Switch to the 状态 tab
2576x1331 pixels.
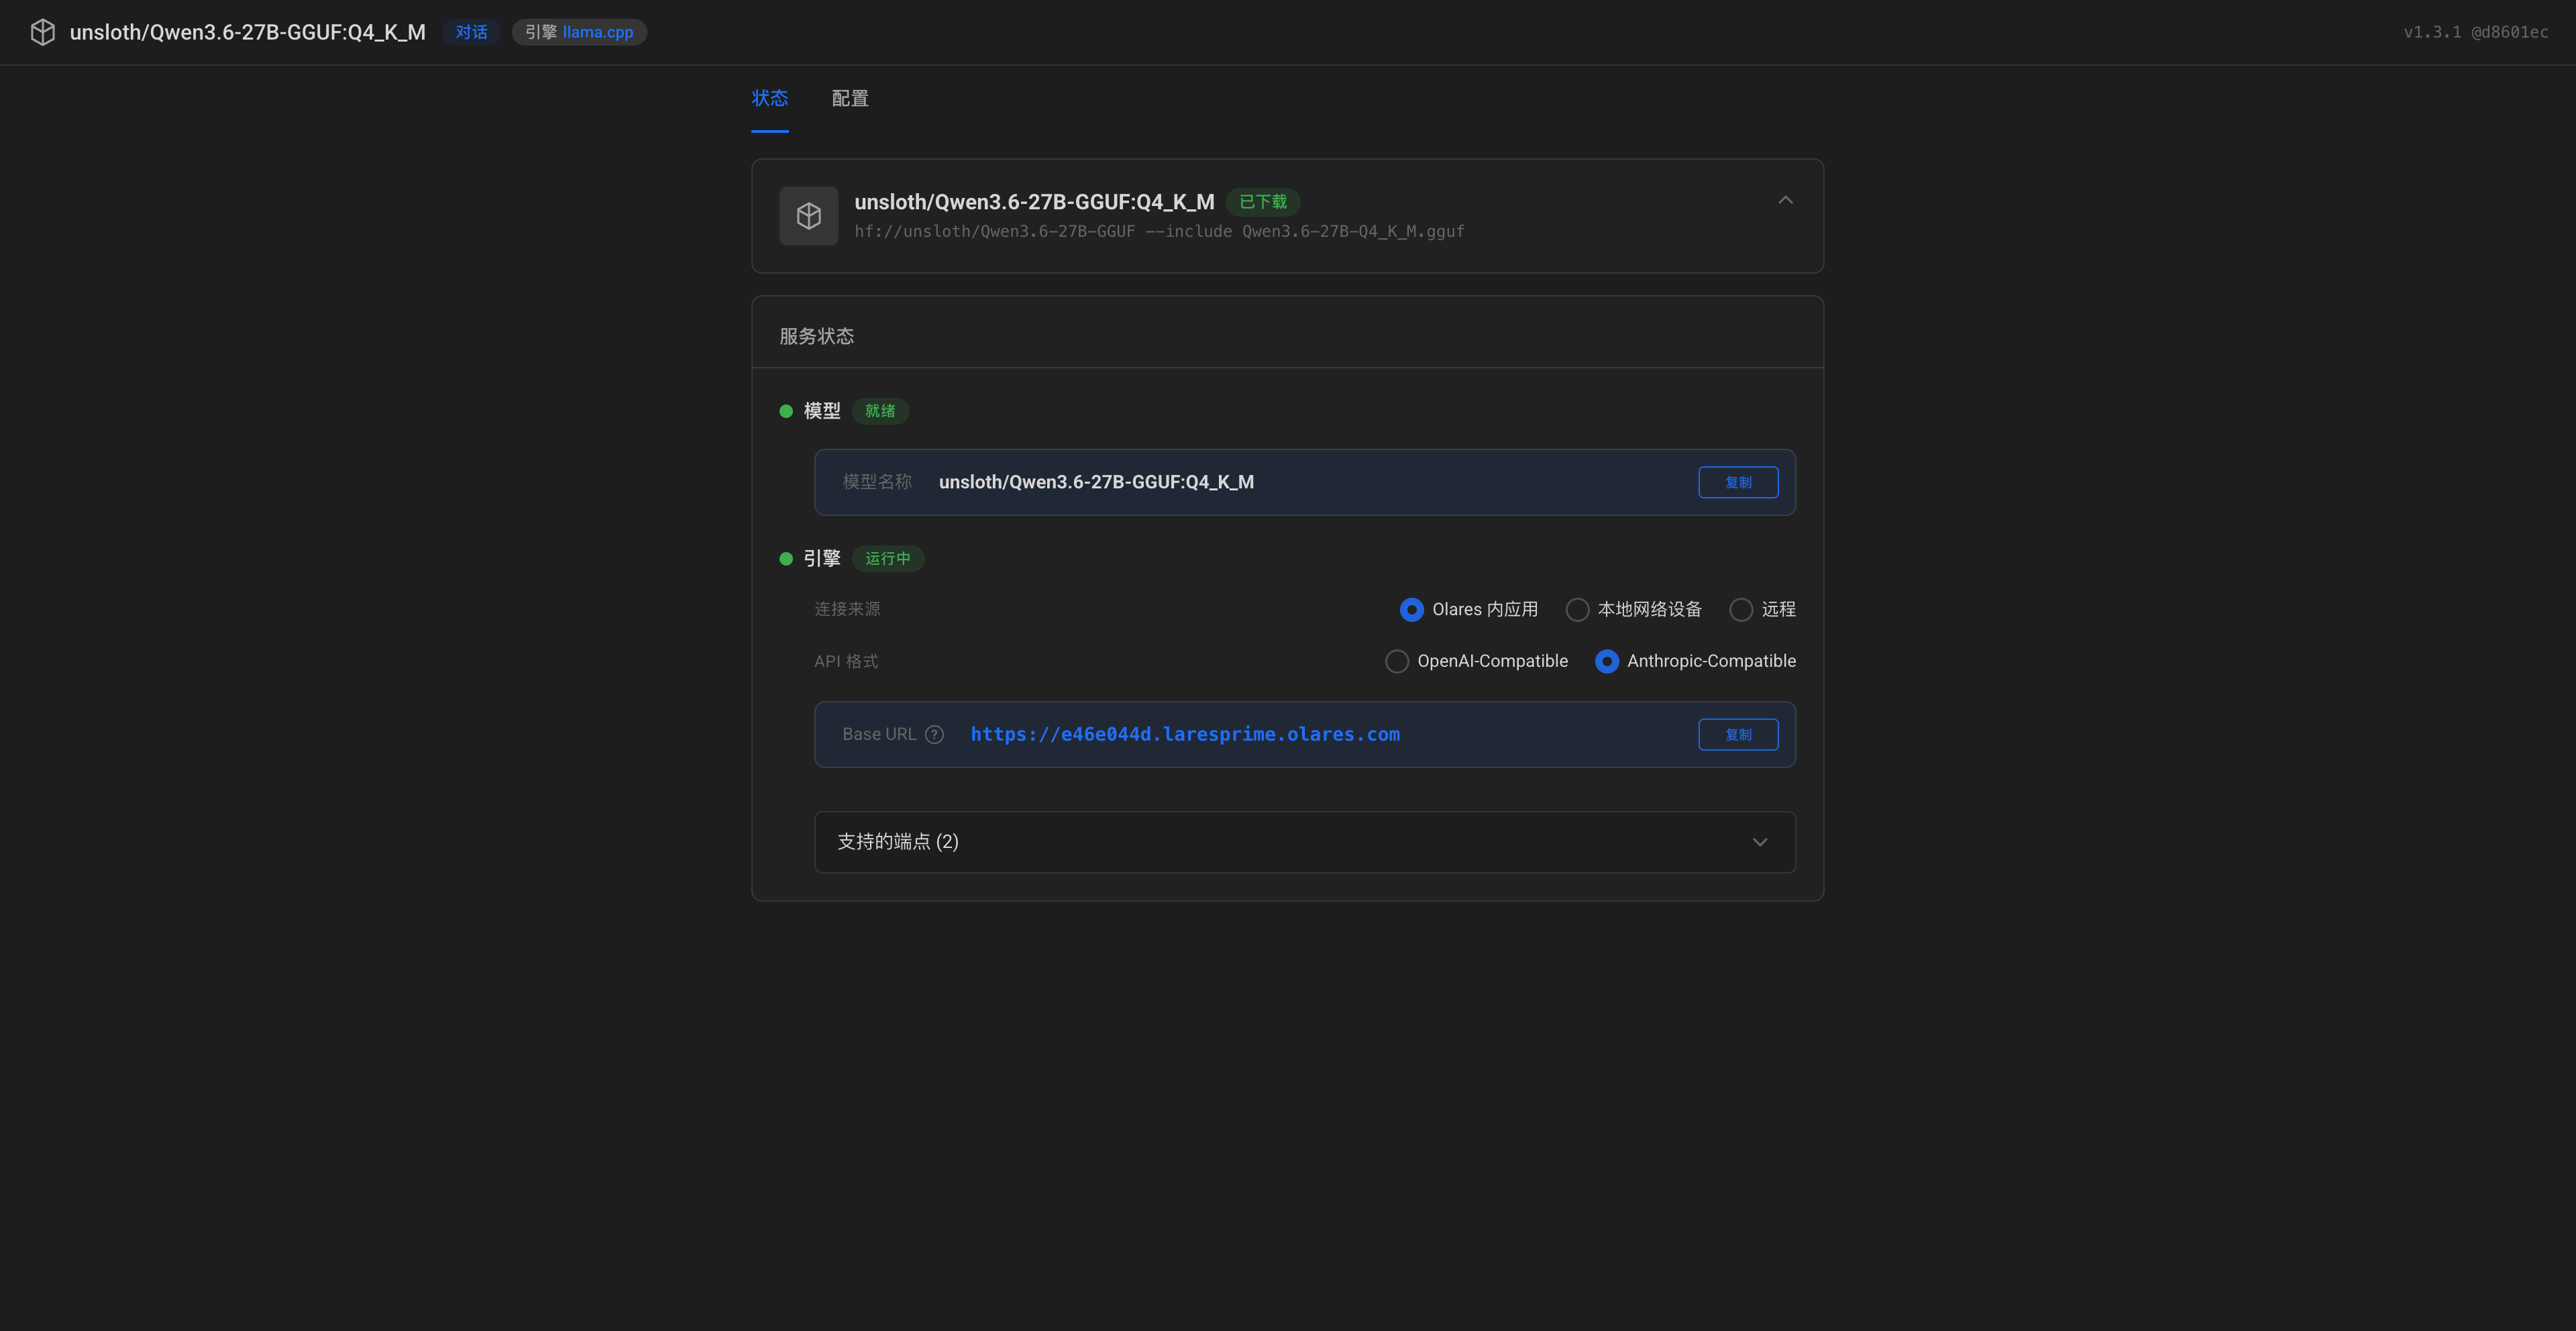pos(770,98)
